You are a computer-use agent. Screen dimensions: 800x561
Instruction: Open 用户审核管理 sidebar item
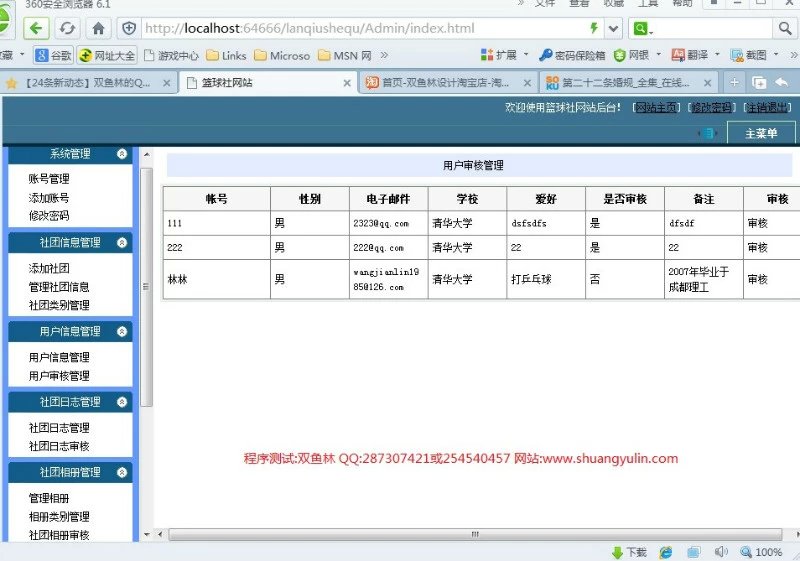[59, 376]
